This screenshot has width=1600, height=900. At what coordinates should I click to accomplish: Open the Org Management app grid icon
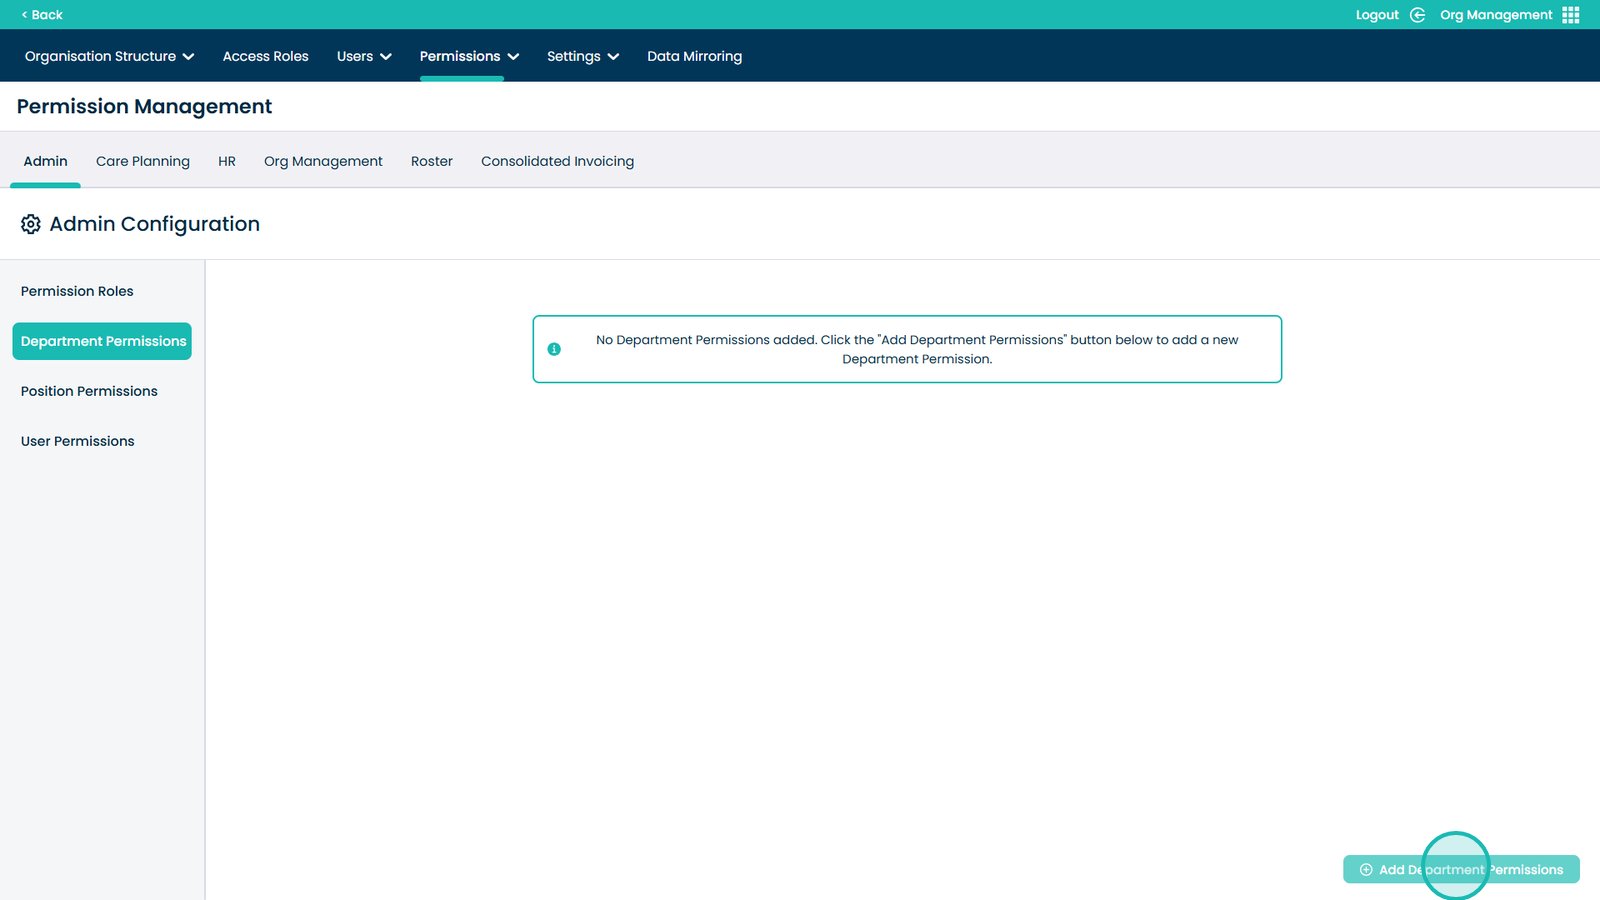click(1570, 15)
